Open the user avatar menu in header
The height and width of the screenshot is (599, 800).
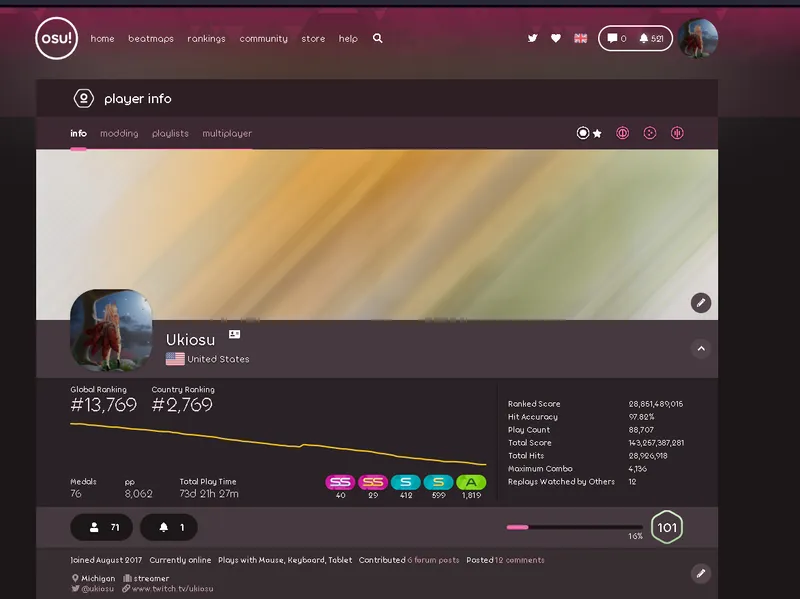pos(697,39)
